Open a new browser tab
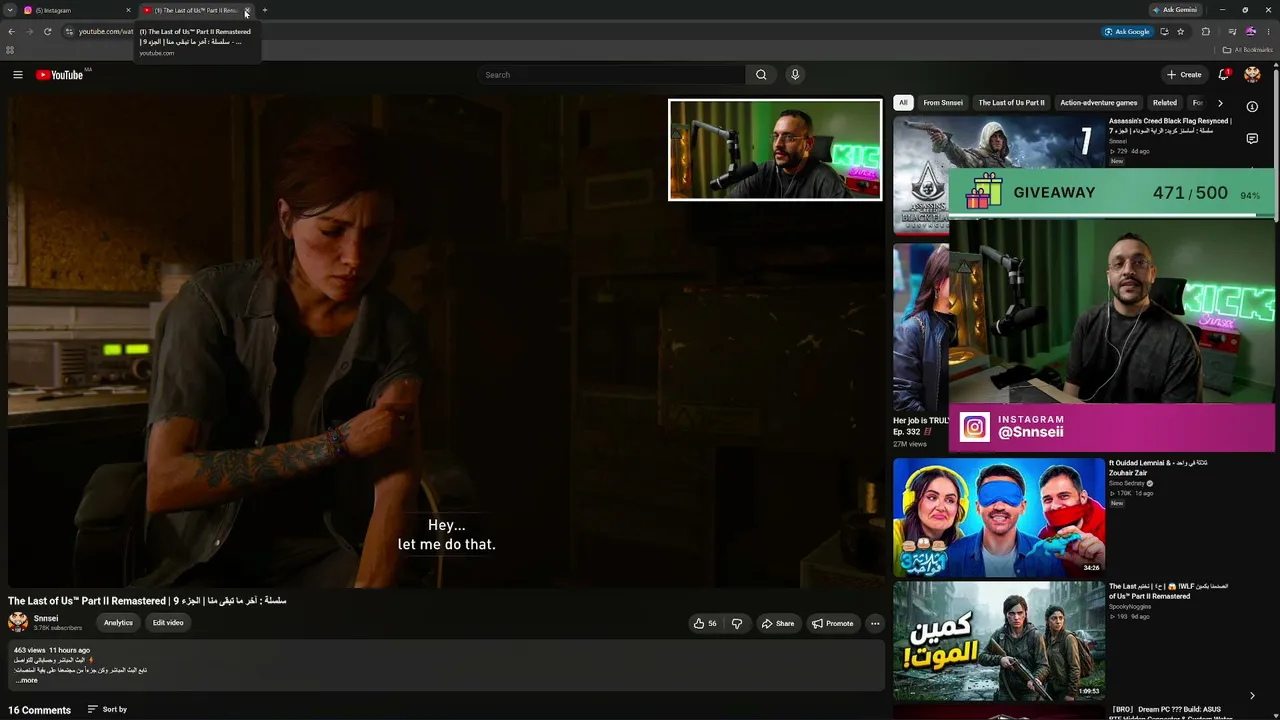Image resolution: width=1280 pixels, height=720 pixels. click(264, 10)
